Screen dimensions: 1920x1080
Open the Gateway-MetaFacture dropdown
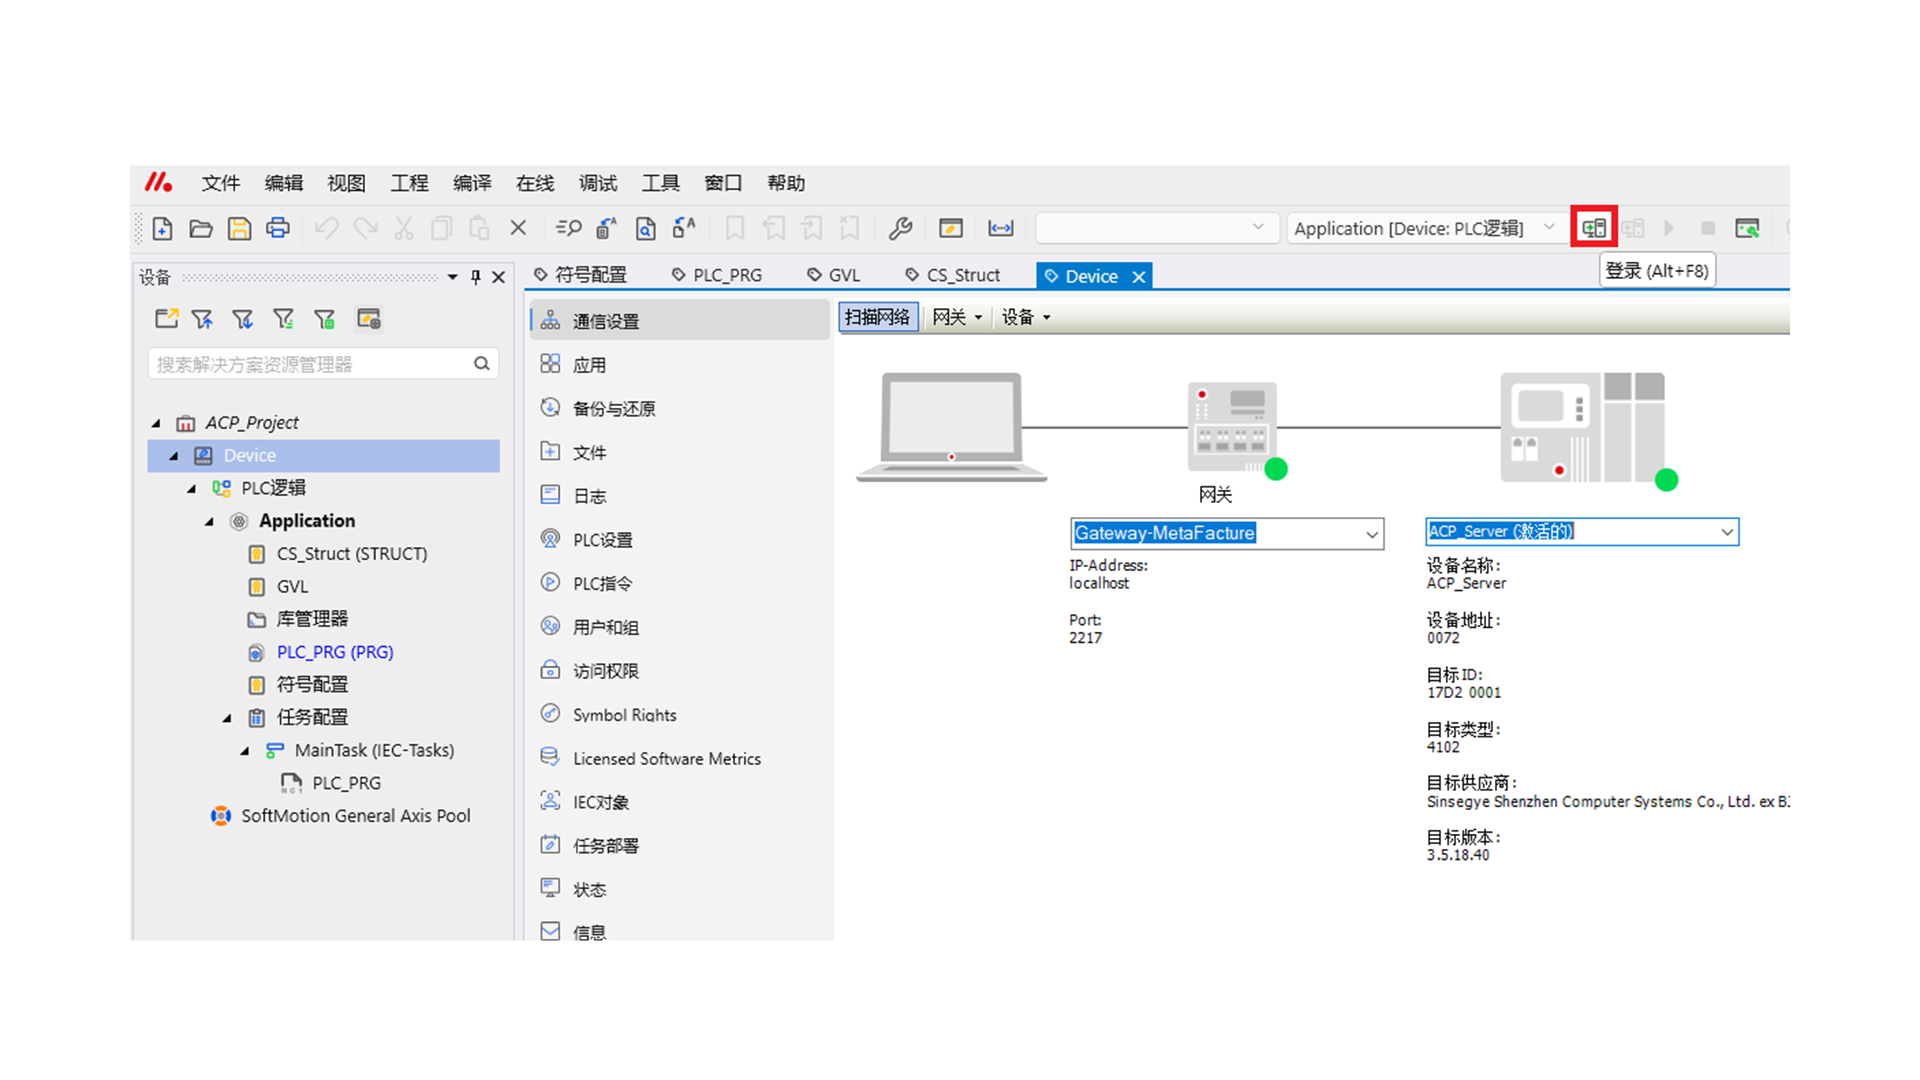(1371, 534)
